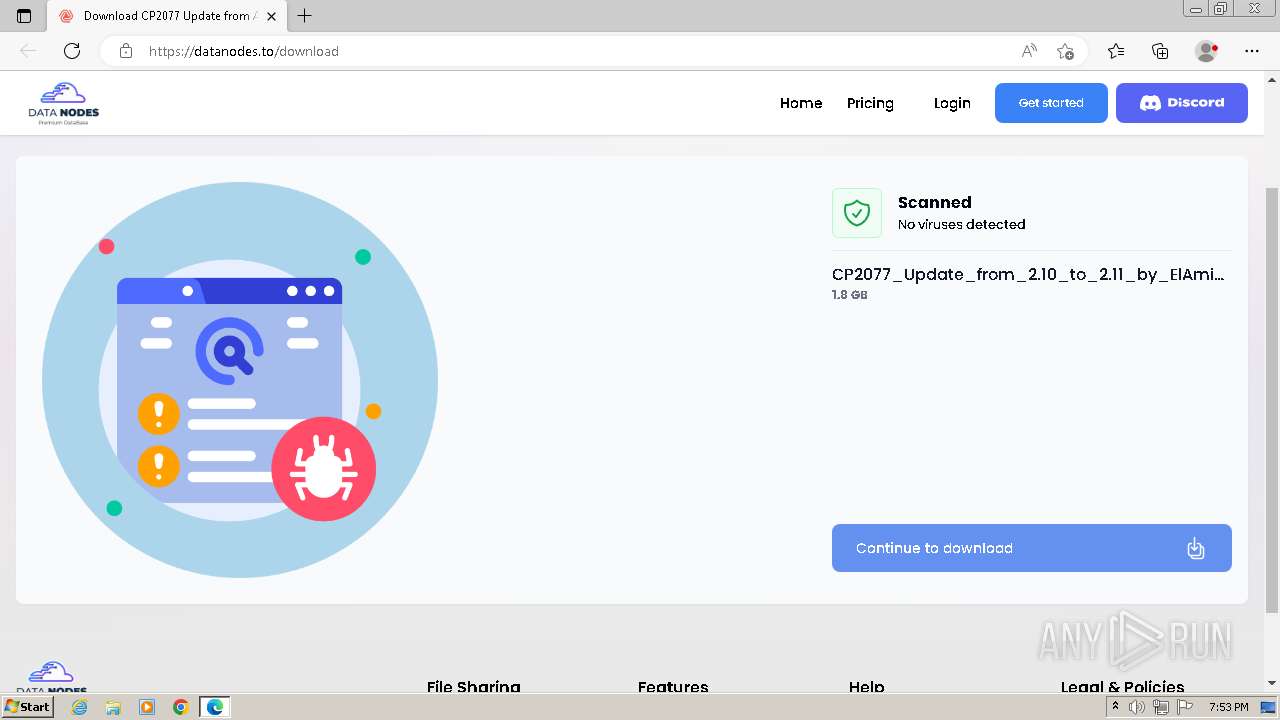
Task: Select the CP2077_Update file name text
Action: click(x=1028, y=274)
